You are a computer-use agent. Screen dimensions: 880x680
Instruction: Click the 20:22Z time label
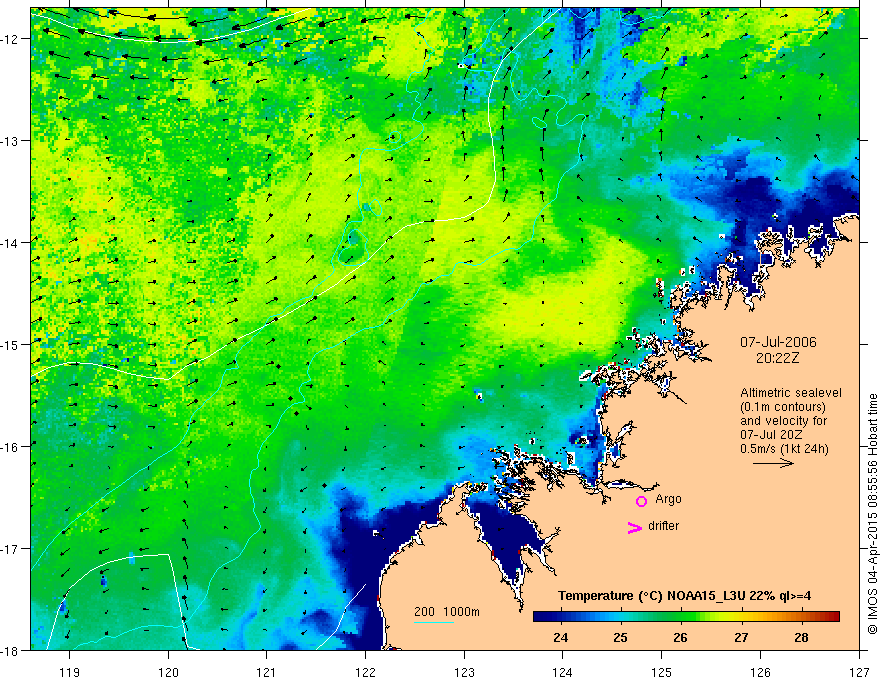(x=777, y=358)
